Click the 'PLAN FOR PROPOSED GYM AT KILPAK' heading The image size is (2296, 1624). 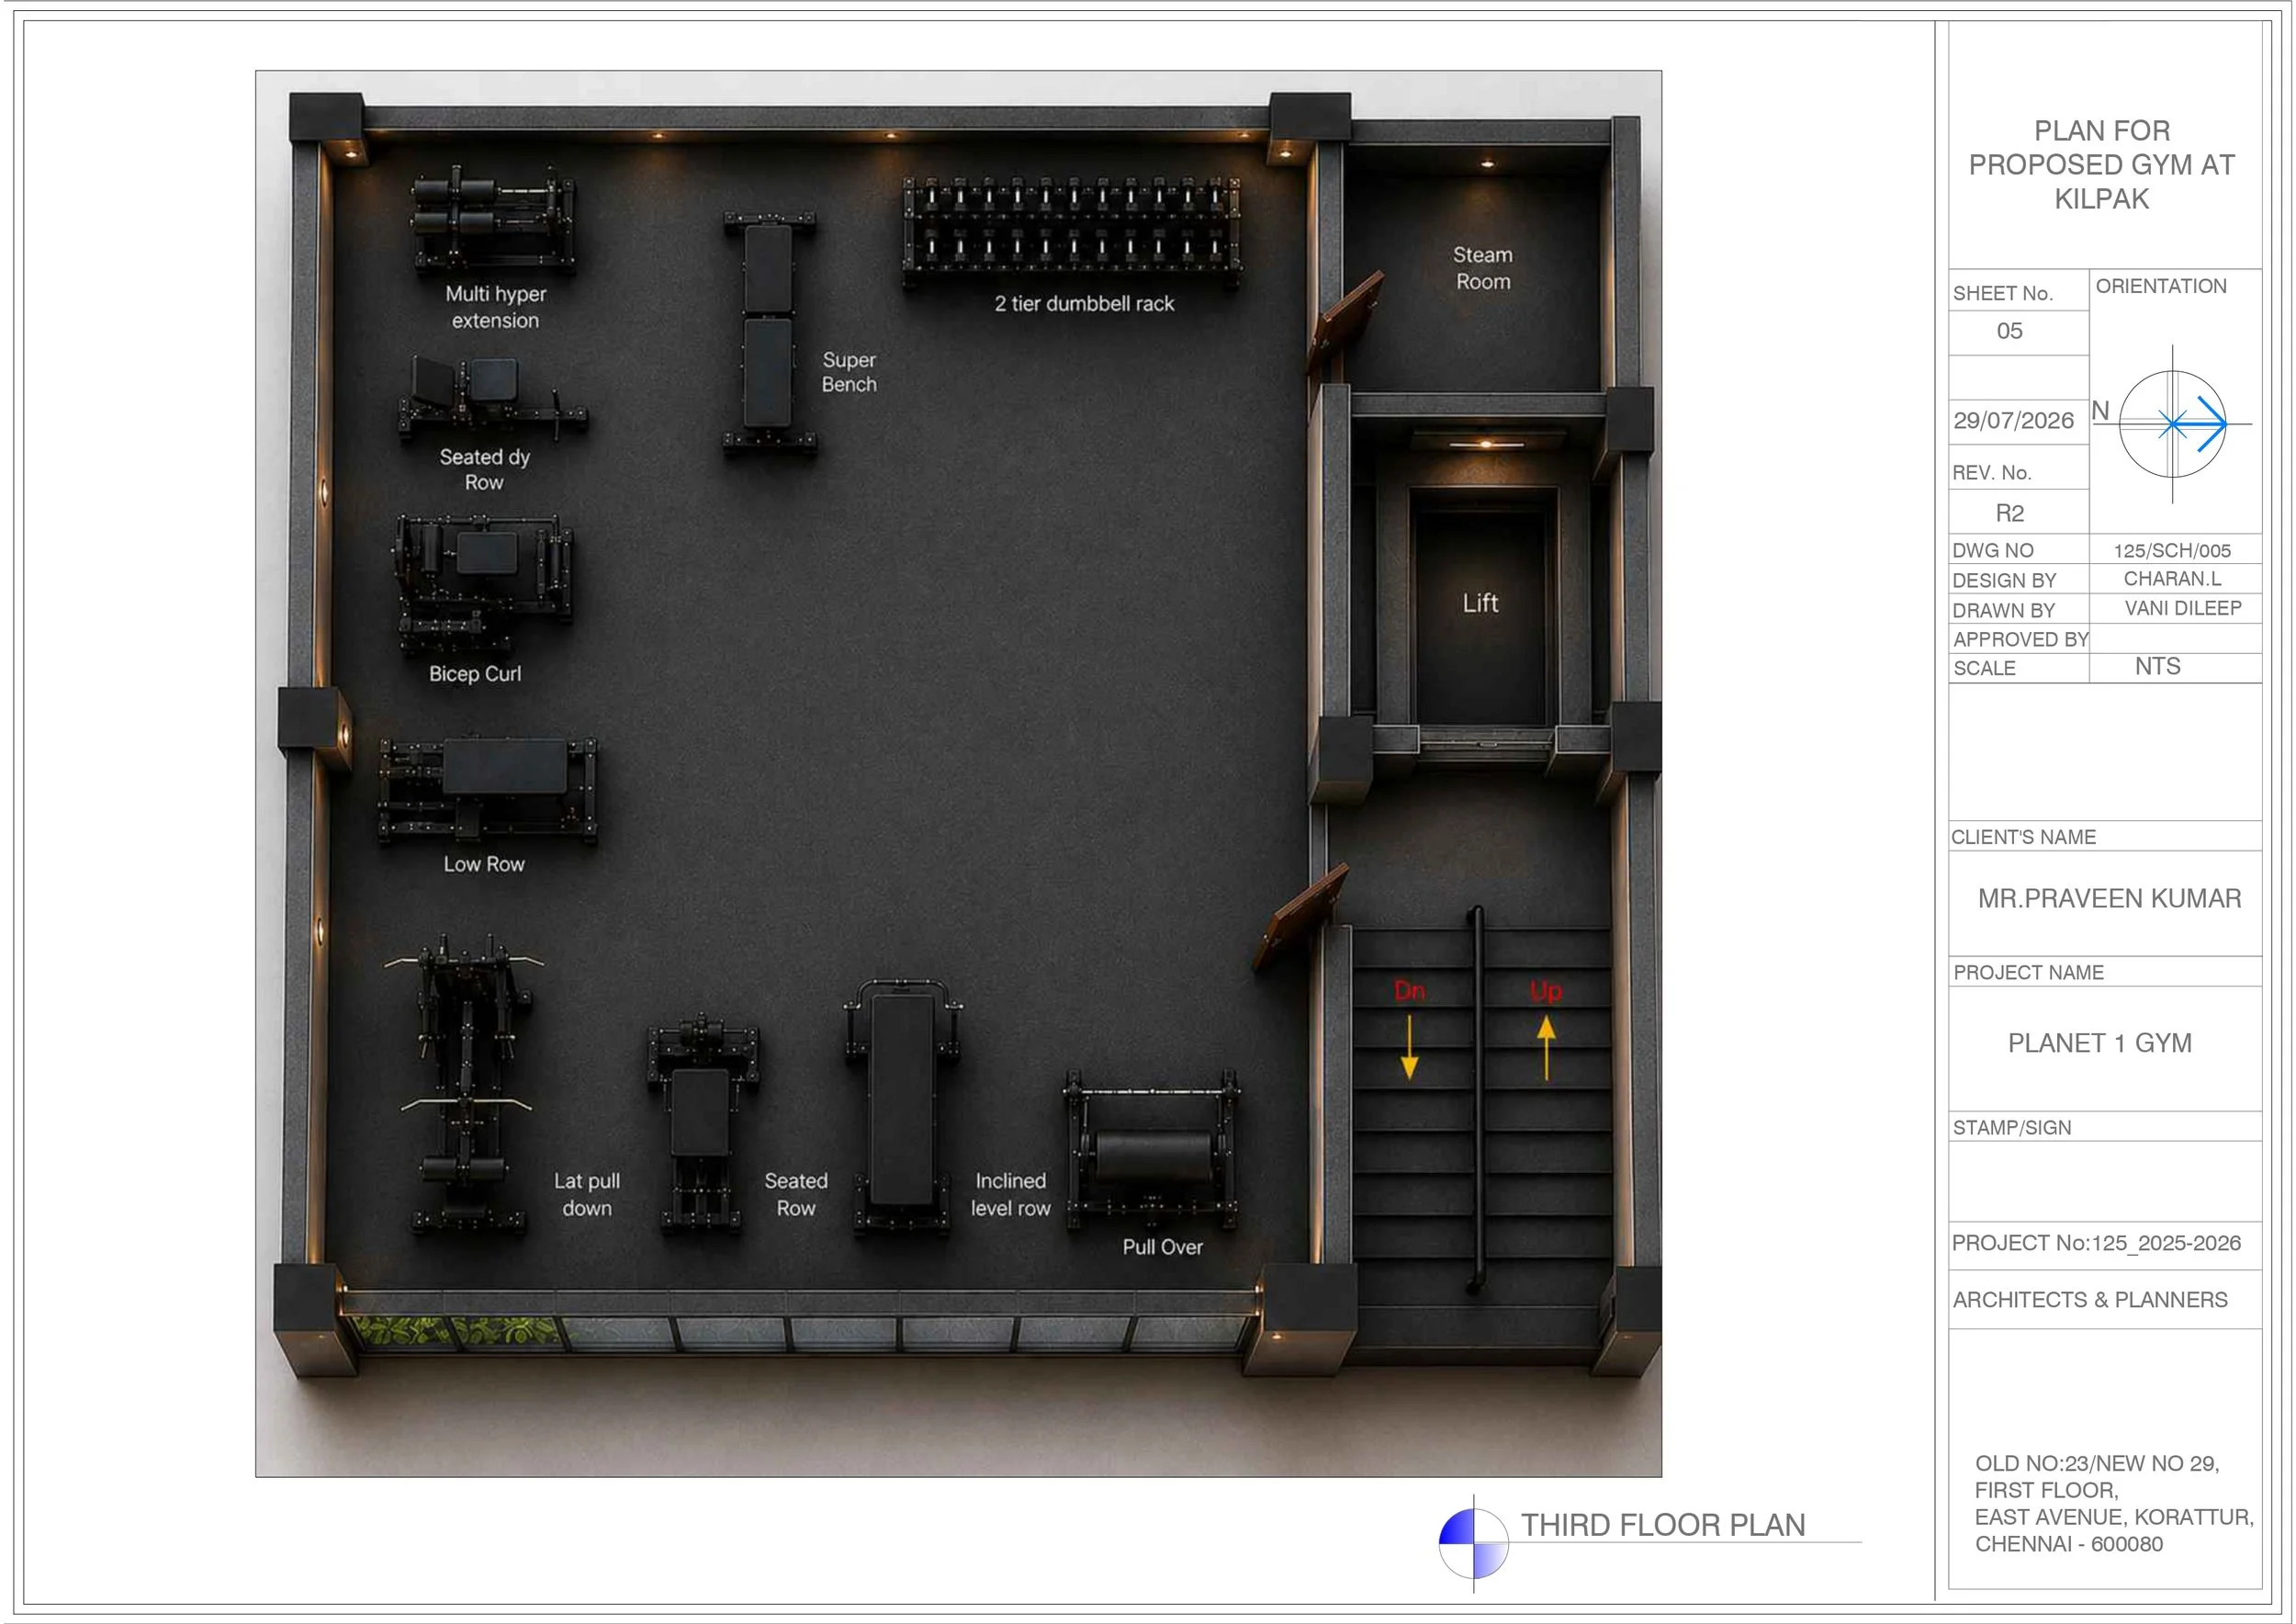2101,165
